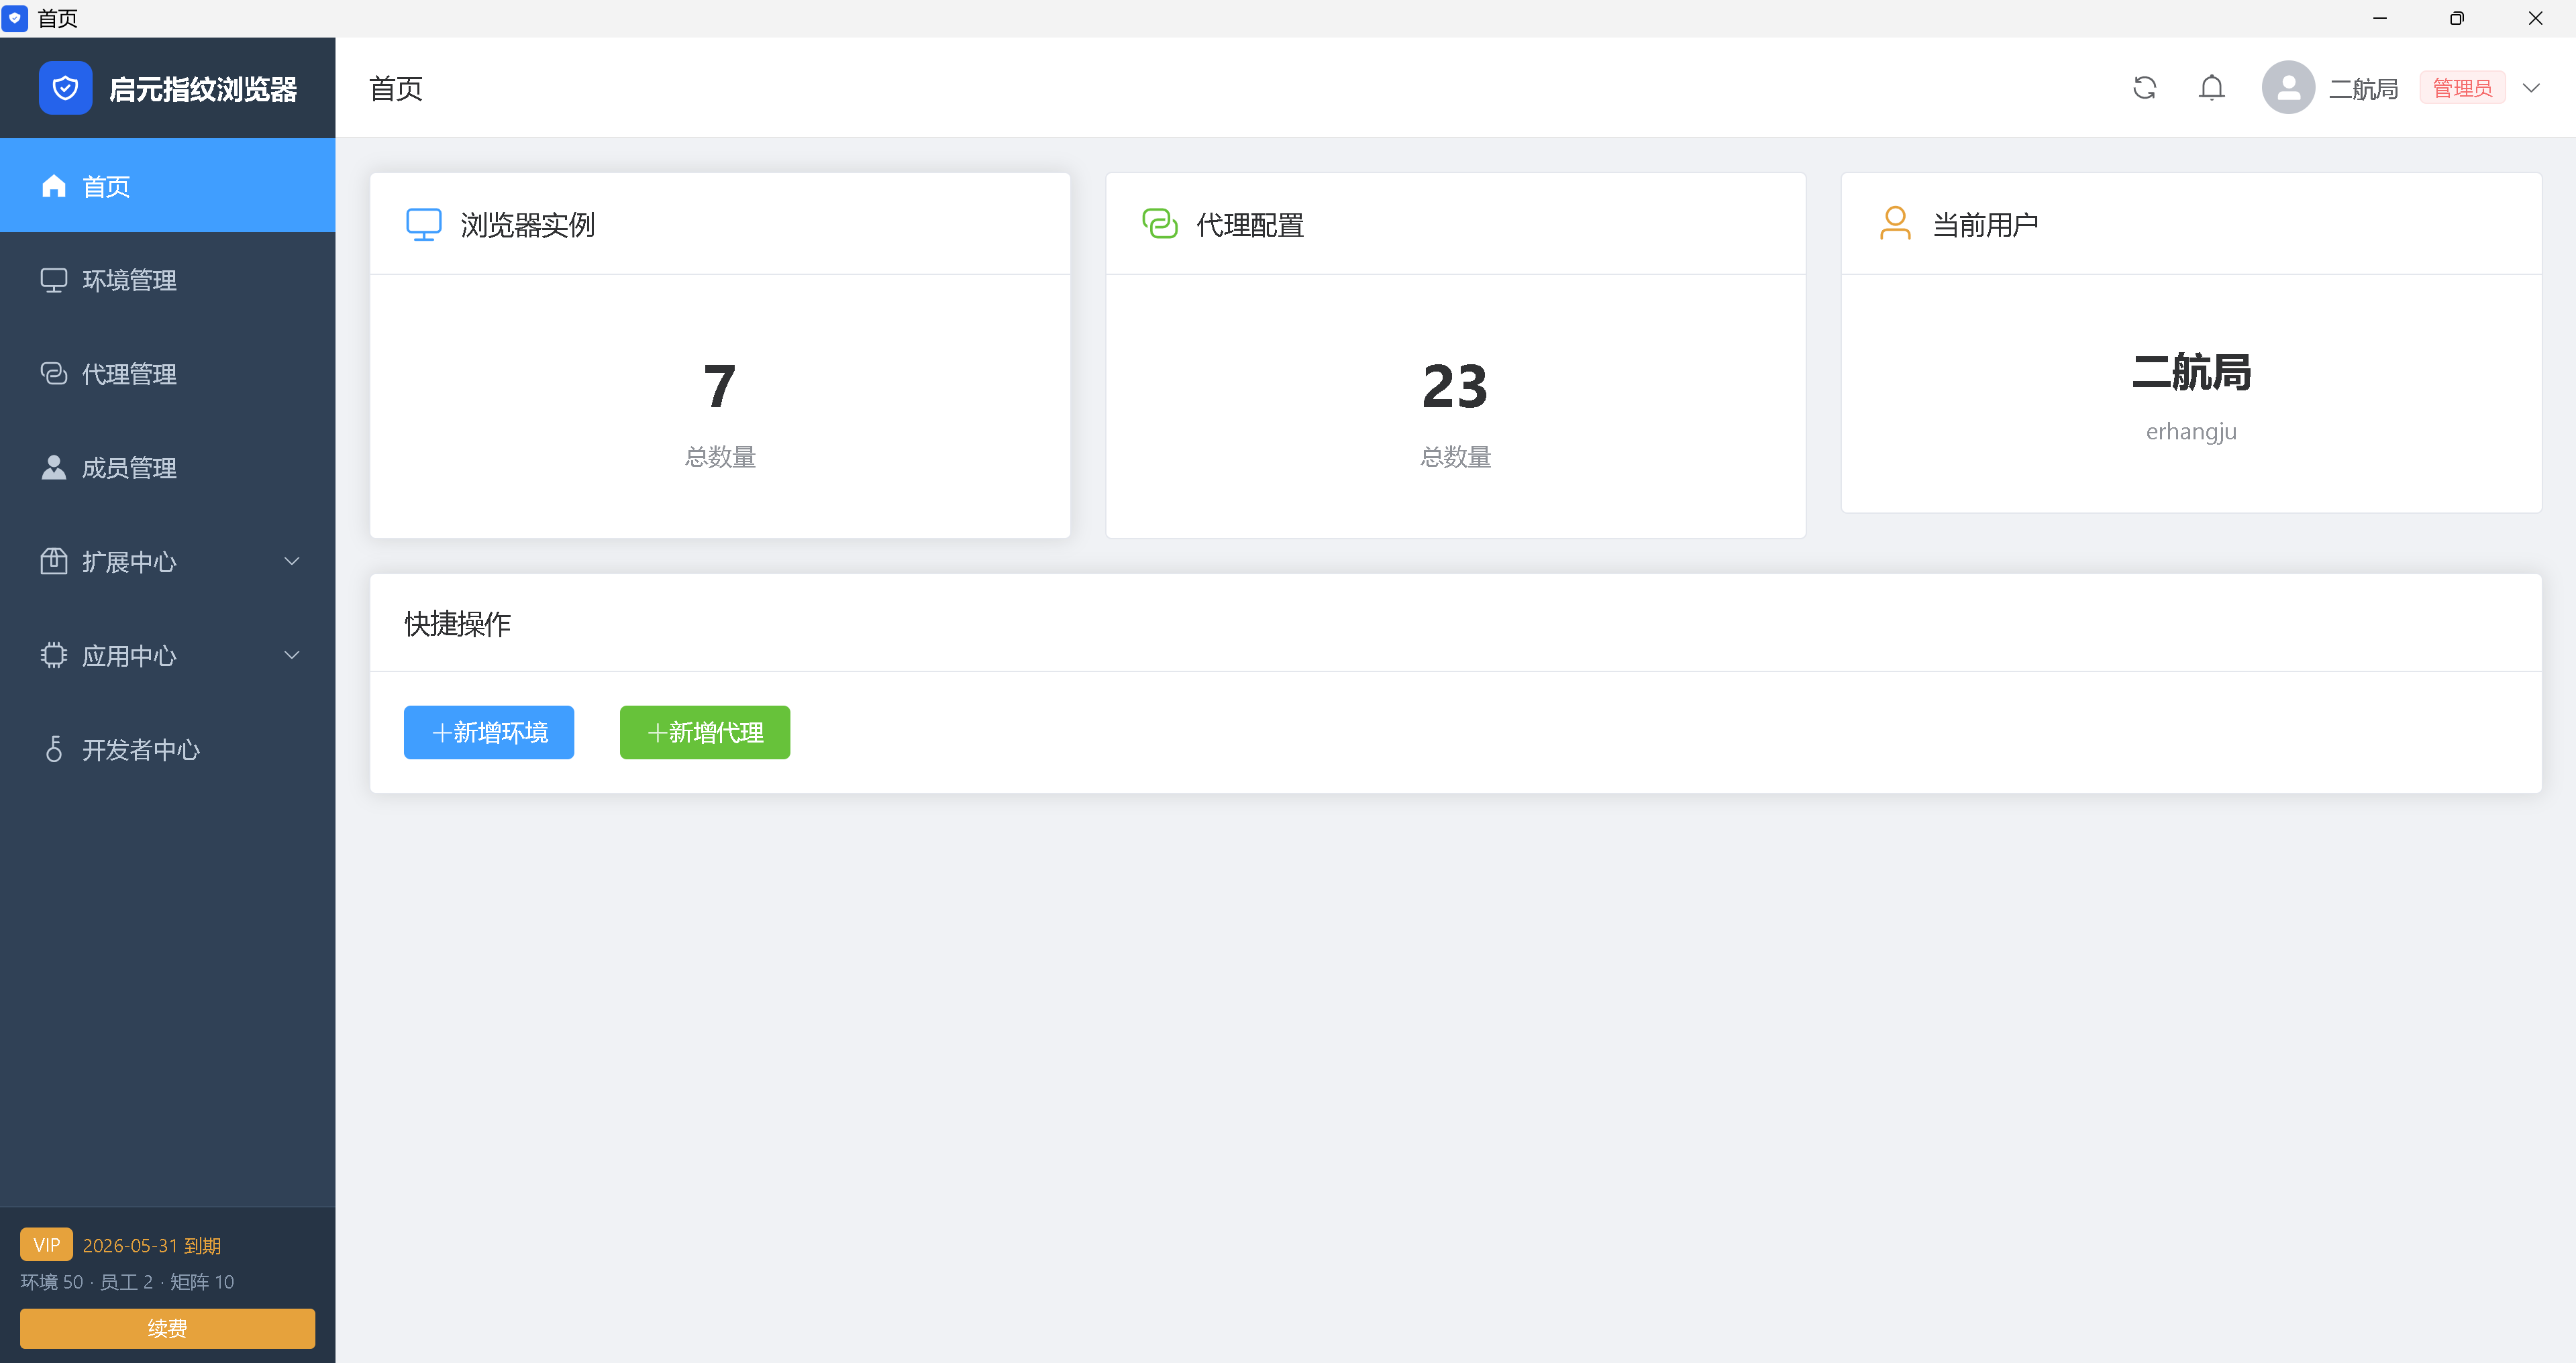
Task: Click the person icon beside 成员管理
Action: tap(54, 468)
